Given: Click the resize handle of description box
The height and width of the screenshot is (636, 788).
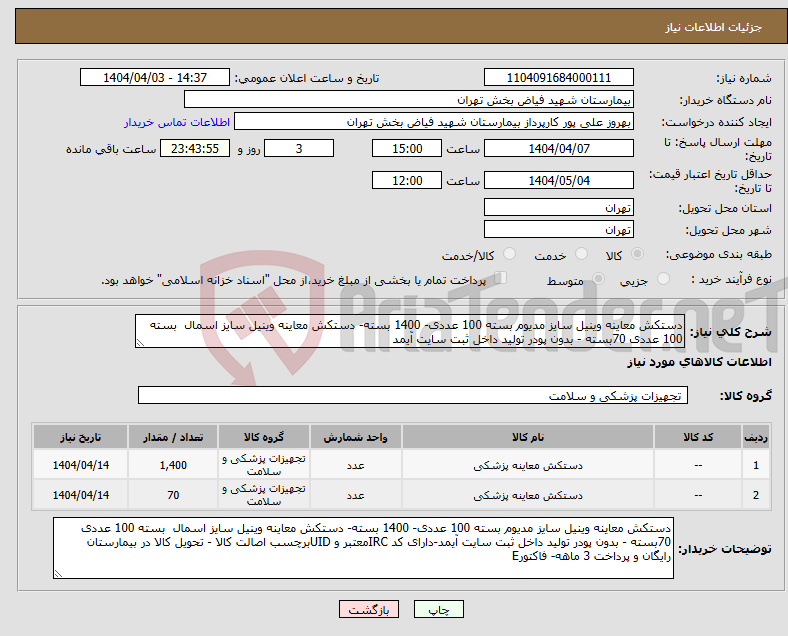Looking at the screenshot, I should pos(140,343).
